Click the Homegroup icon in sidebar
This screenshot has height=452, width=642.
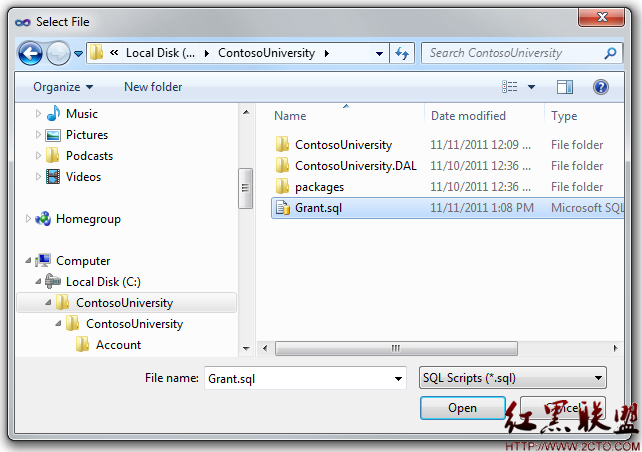[43, 219]
